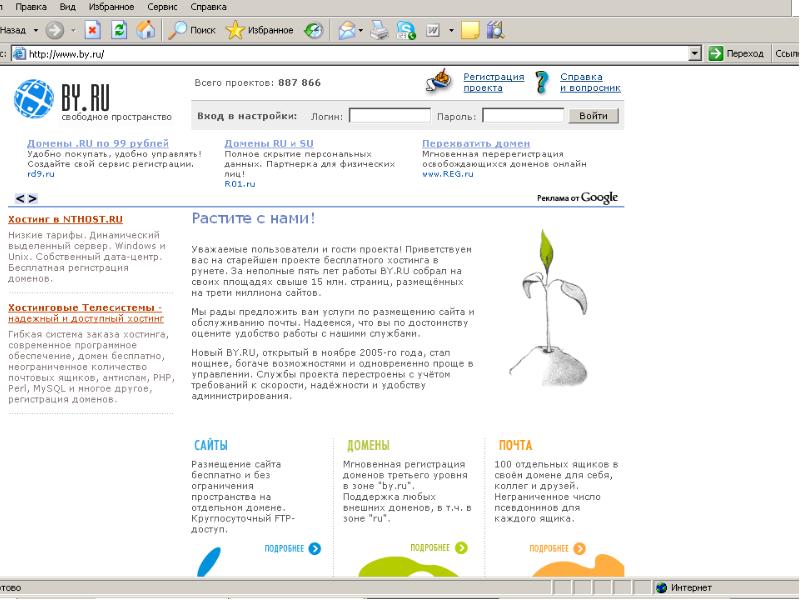Click the Print toolbar icon
Screen dimensions: 800x600
379,30
